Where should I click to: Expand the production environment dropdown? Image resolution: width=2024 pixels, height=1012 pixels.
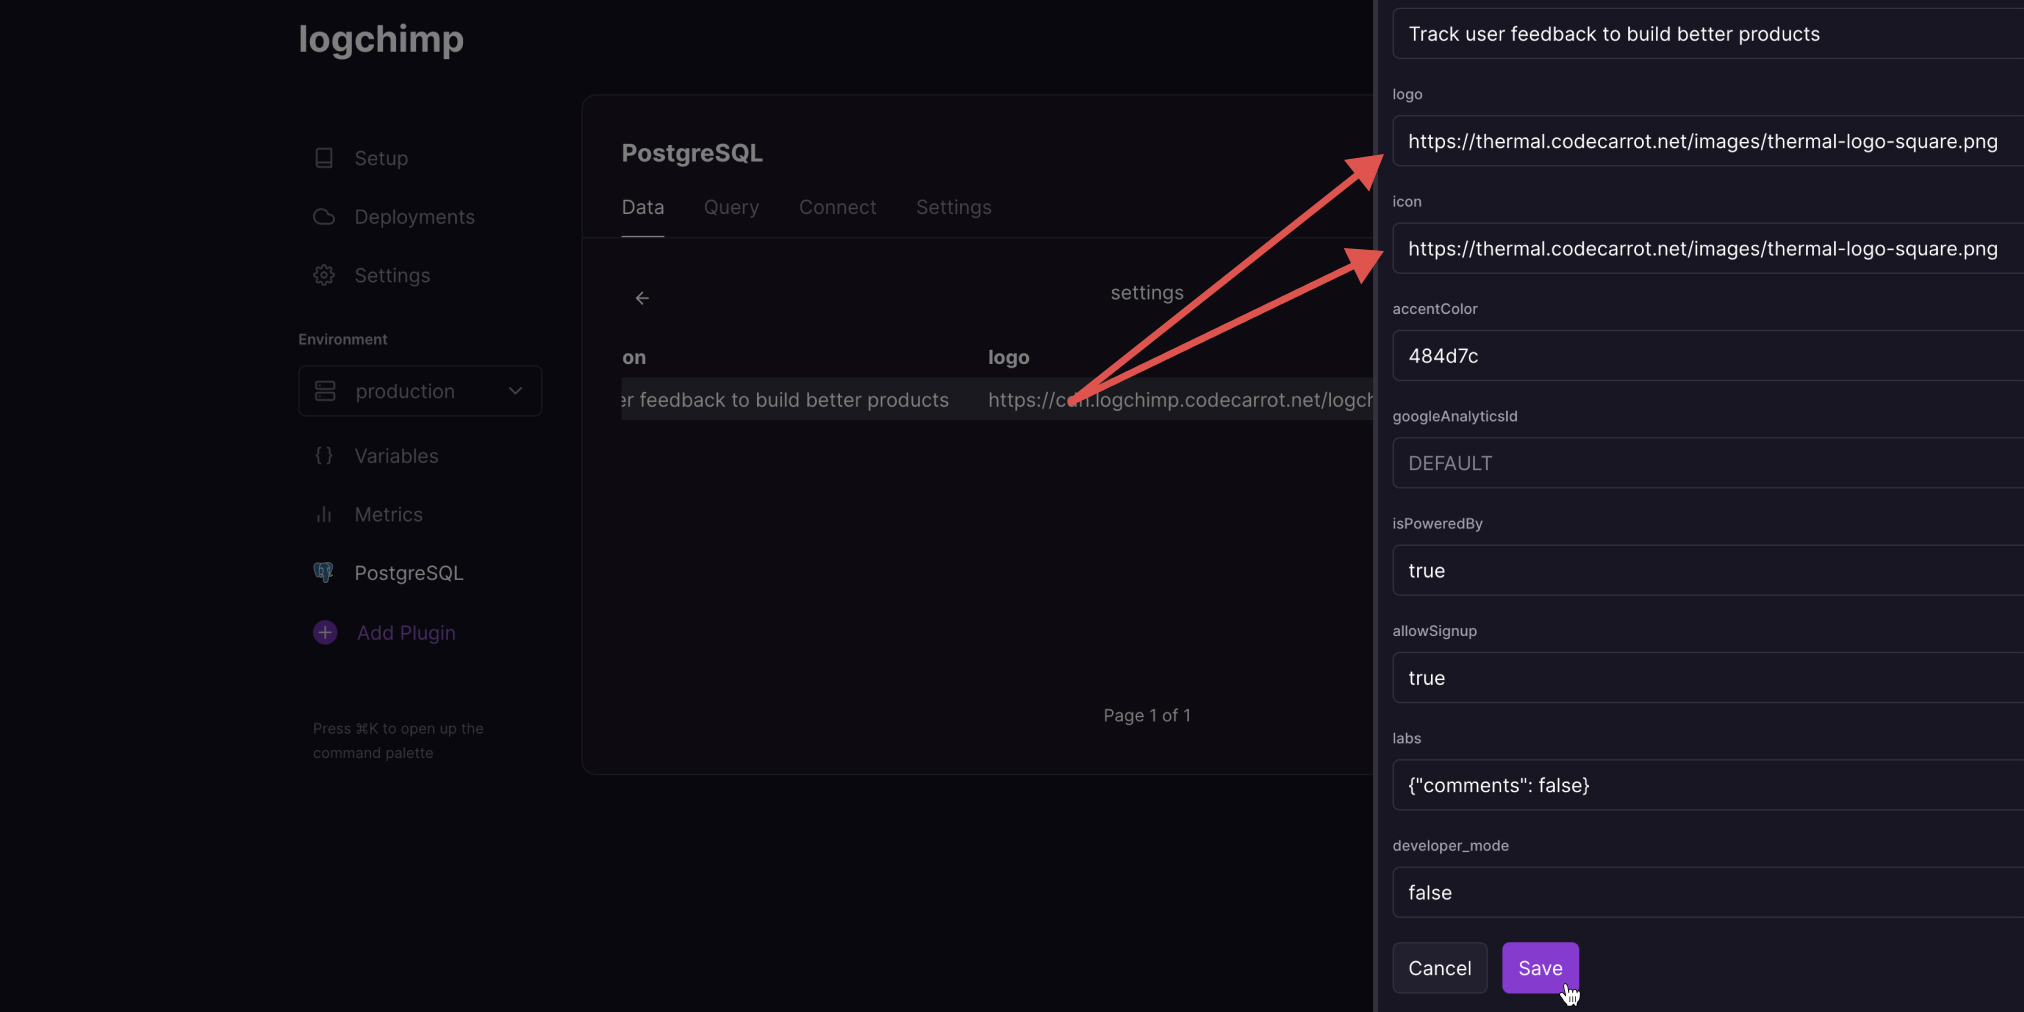515,391
